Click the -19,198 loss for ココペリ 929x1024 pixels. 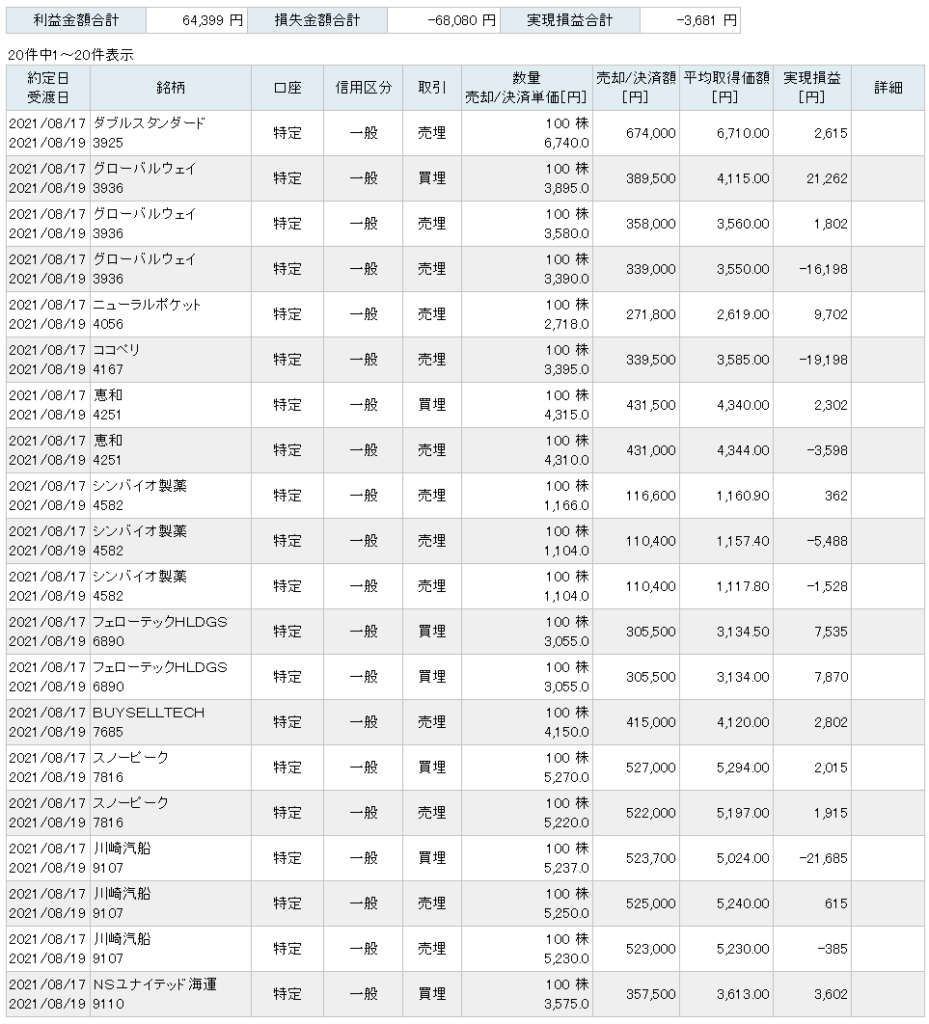[x=823, y=360]
